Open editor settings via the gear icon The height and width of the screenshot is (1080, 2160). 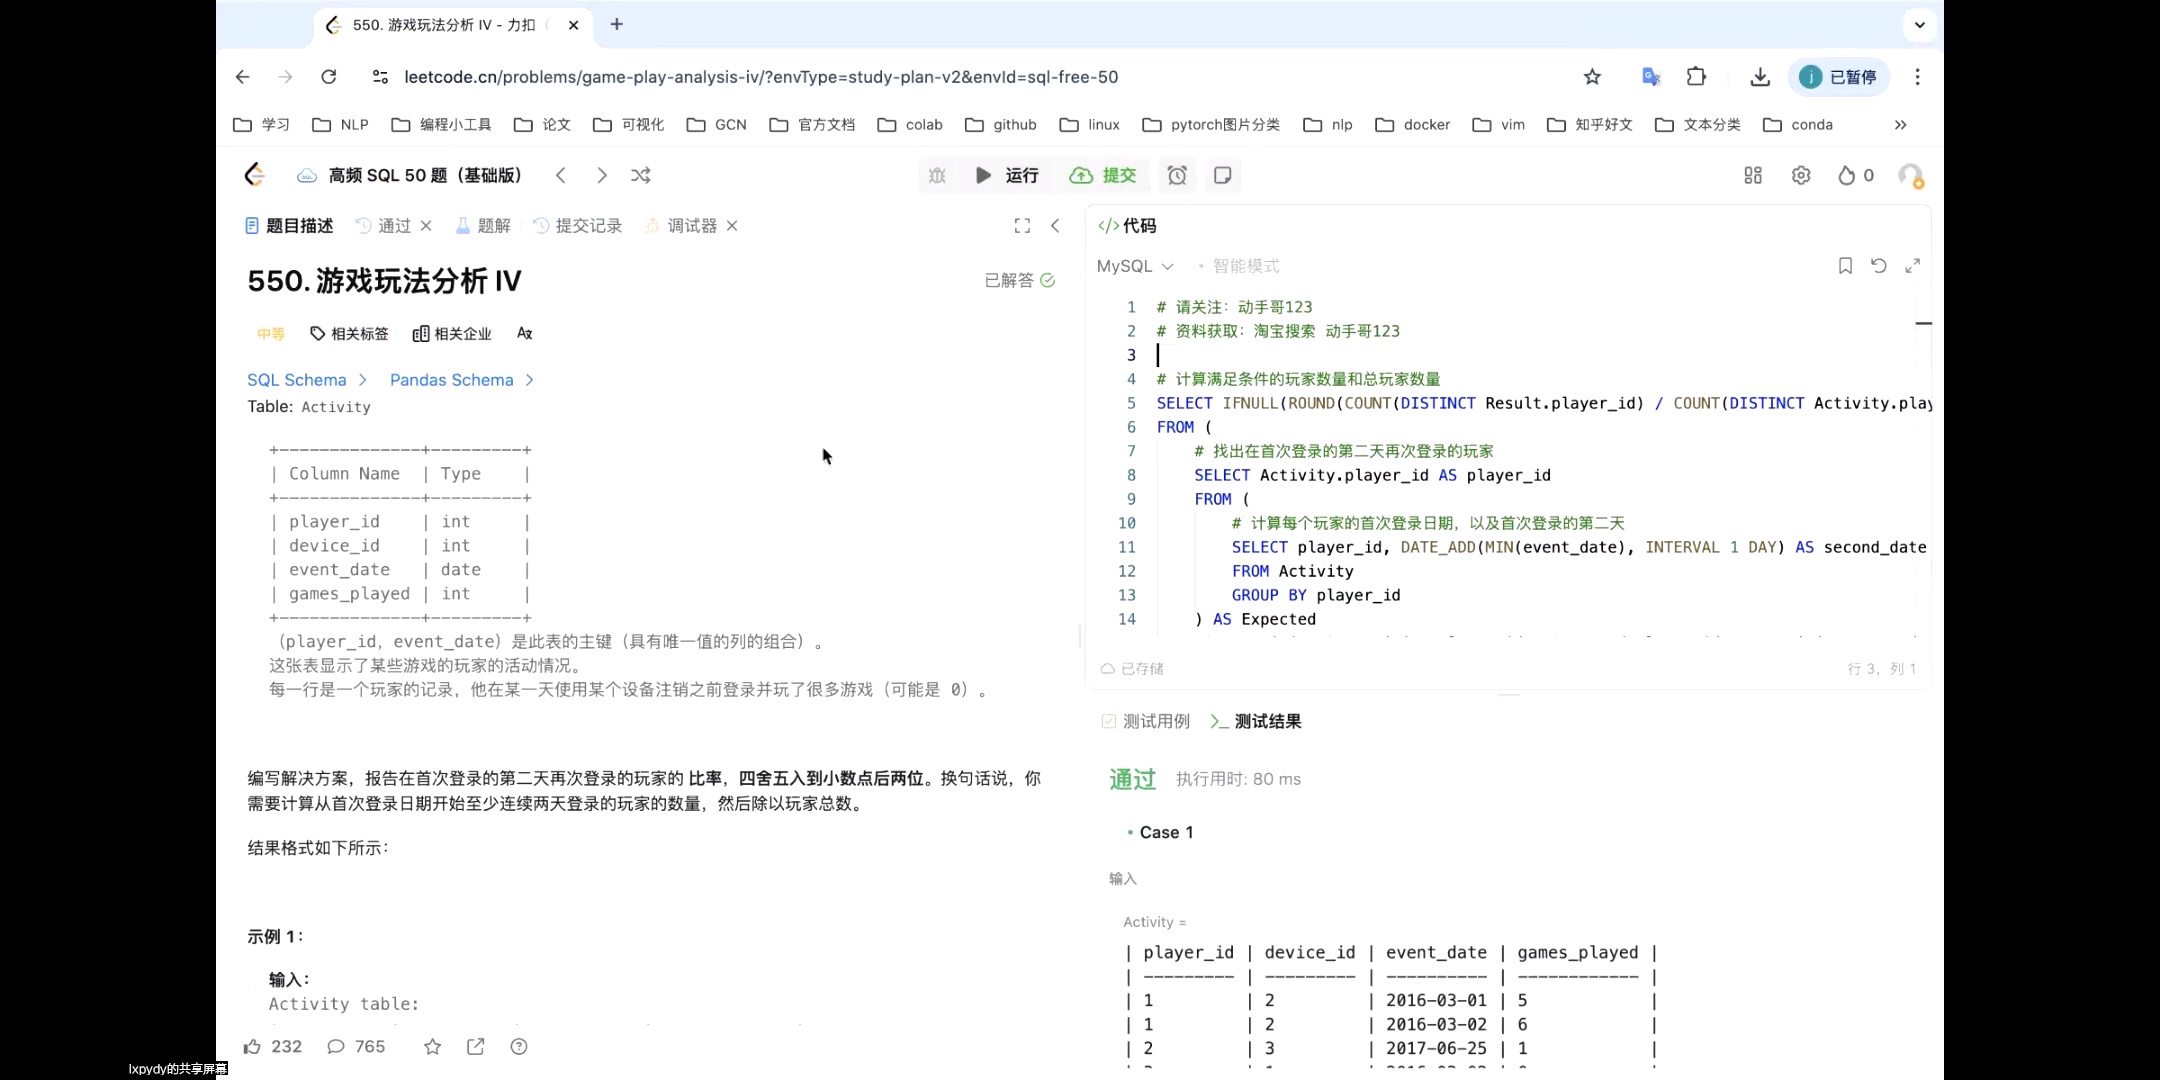tap(1801, 175)
